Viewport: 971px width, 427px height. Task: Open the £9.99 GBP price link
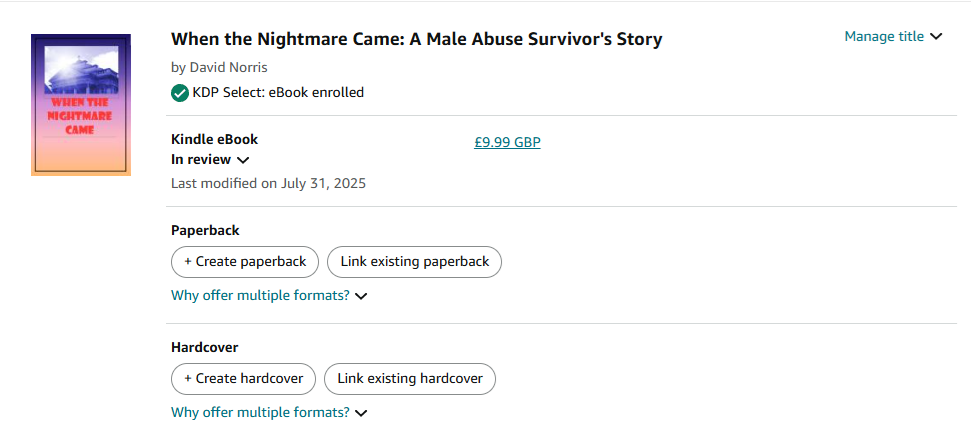point(507,143)
